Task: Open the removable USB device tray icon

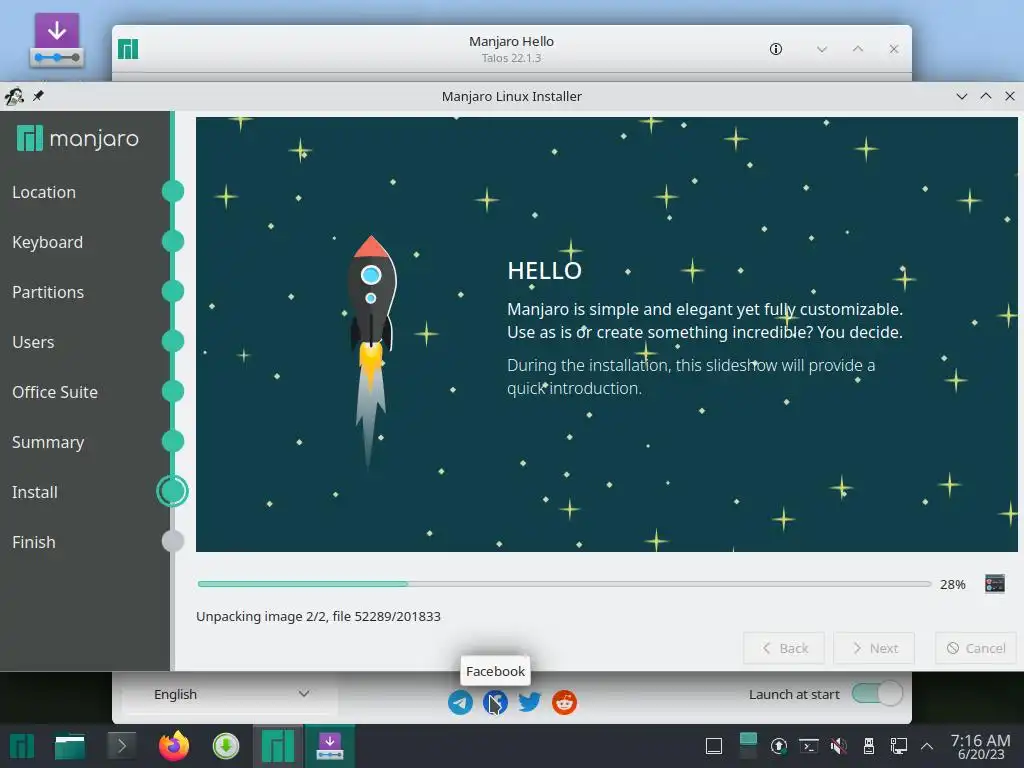Action: coord(869,746)
